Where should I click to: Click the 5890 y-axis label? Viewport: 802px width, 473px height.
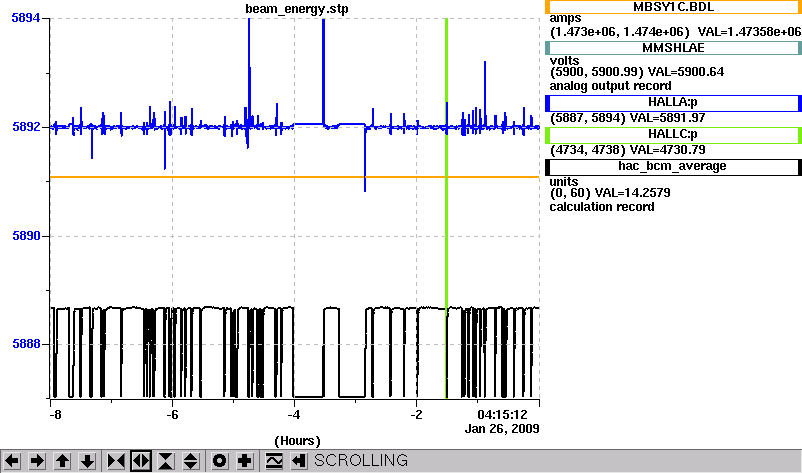point(26,236)
